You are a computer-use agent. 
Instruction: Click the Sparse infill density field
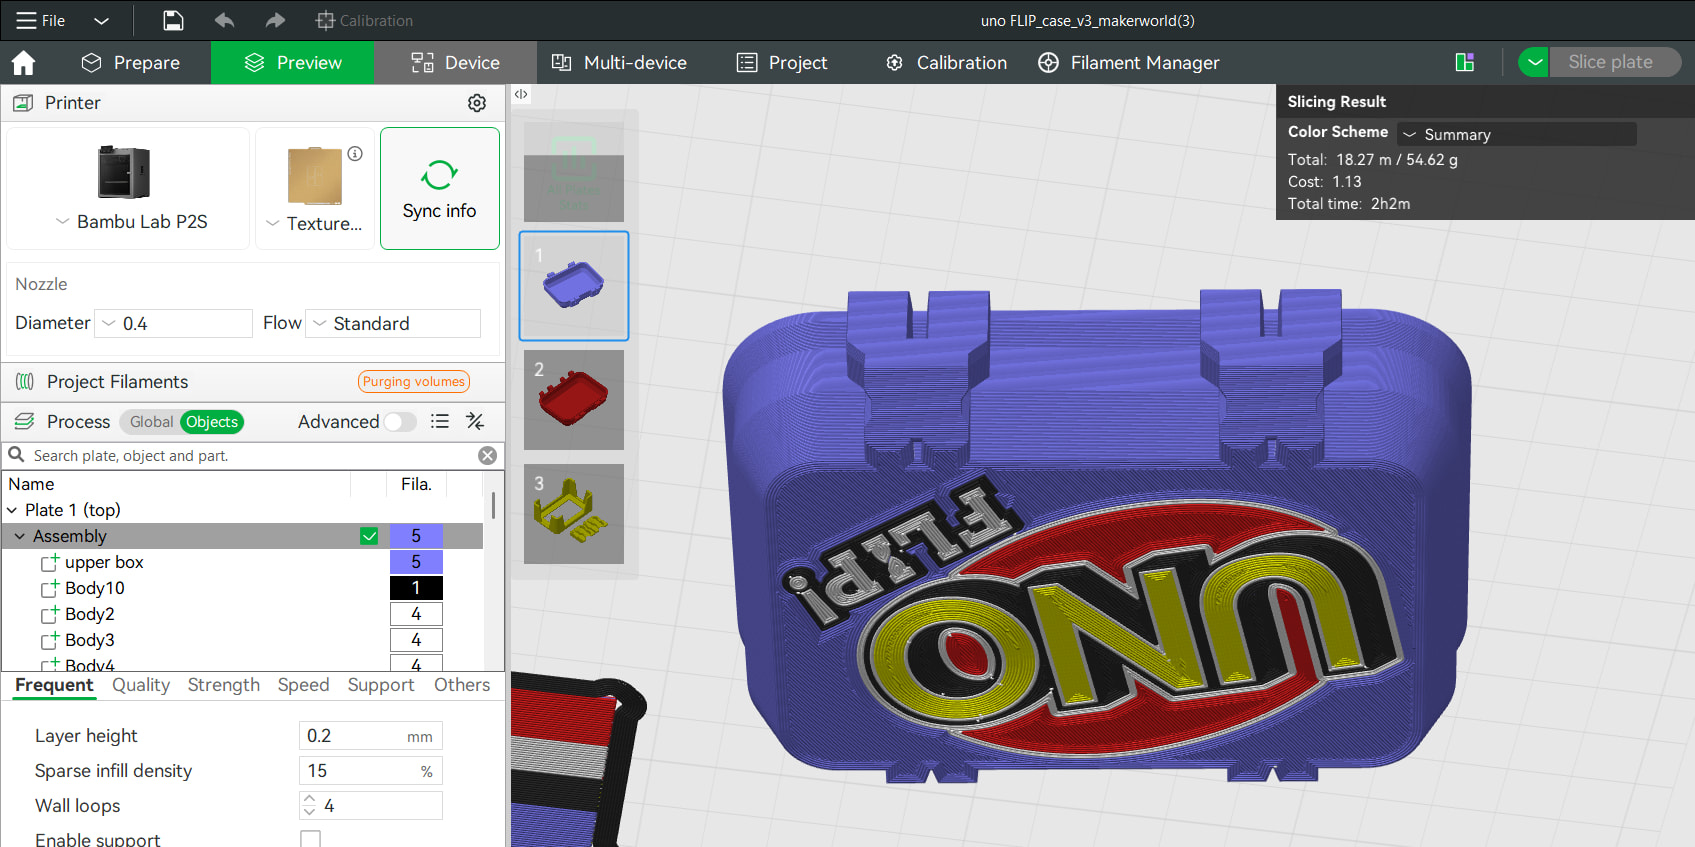pyautogui.click(x=371, y=771)
